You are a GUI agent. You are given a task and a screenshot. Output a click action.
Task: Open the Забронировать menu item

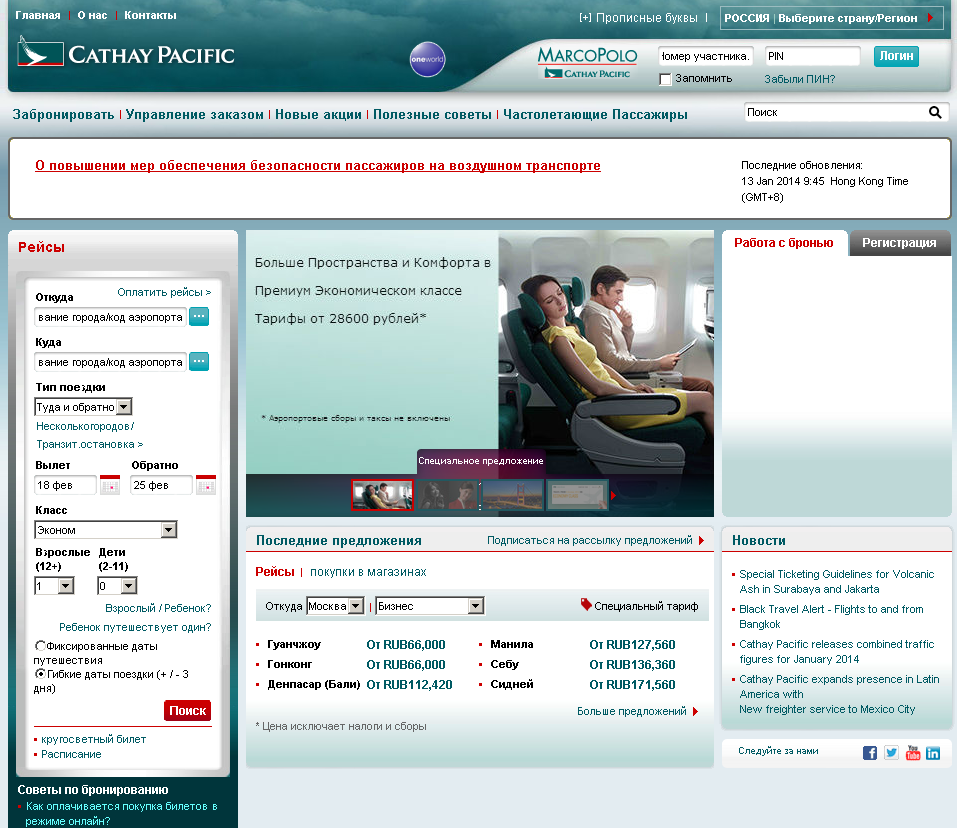point(63,115)
